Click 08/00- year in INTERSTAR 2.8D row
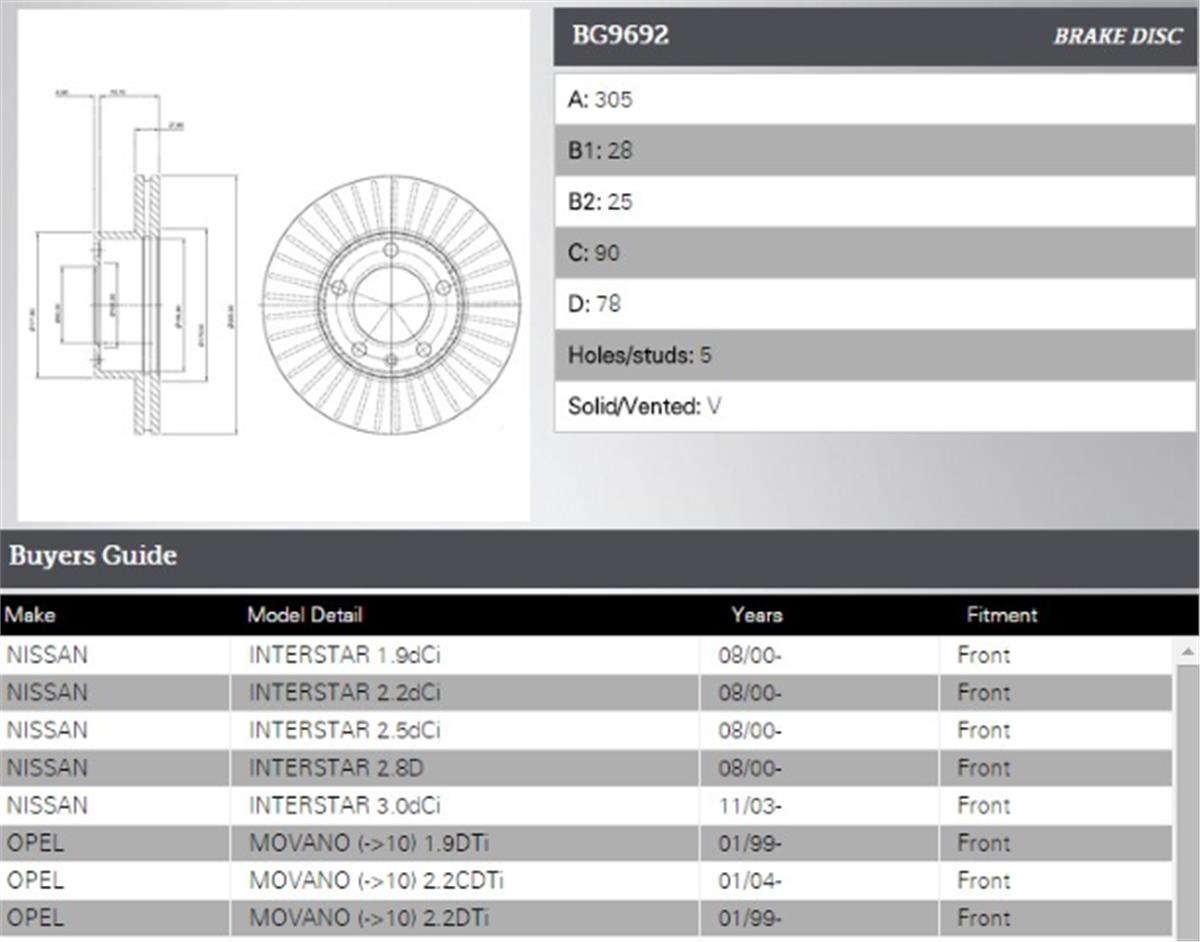The width and height of the screenshot is (1200, 942). 750,768
